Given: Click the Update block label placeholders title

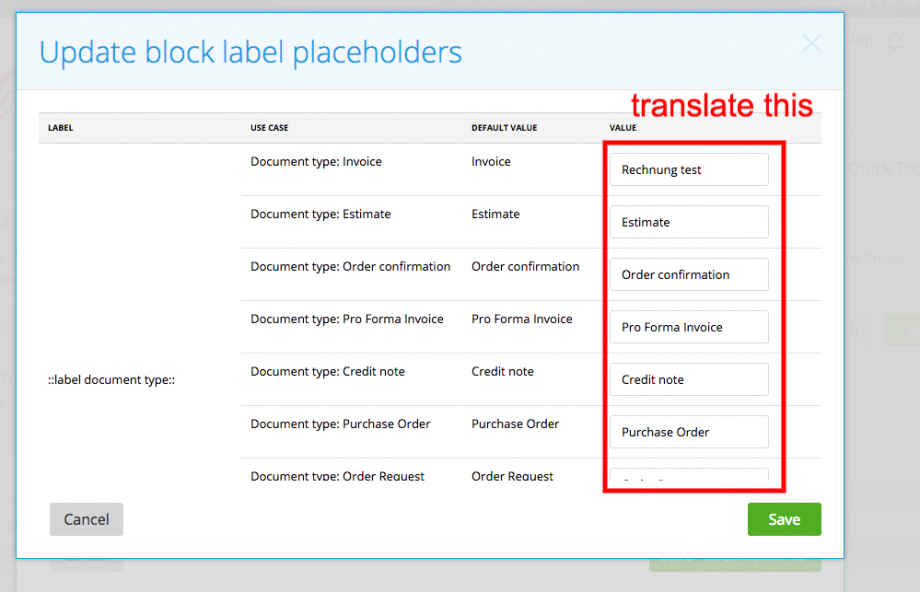Looking at the screenshot, I should coord(250,52).
